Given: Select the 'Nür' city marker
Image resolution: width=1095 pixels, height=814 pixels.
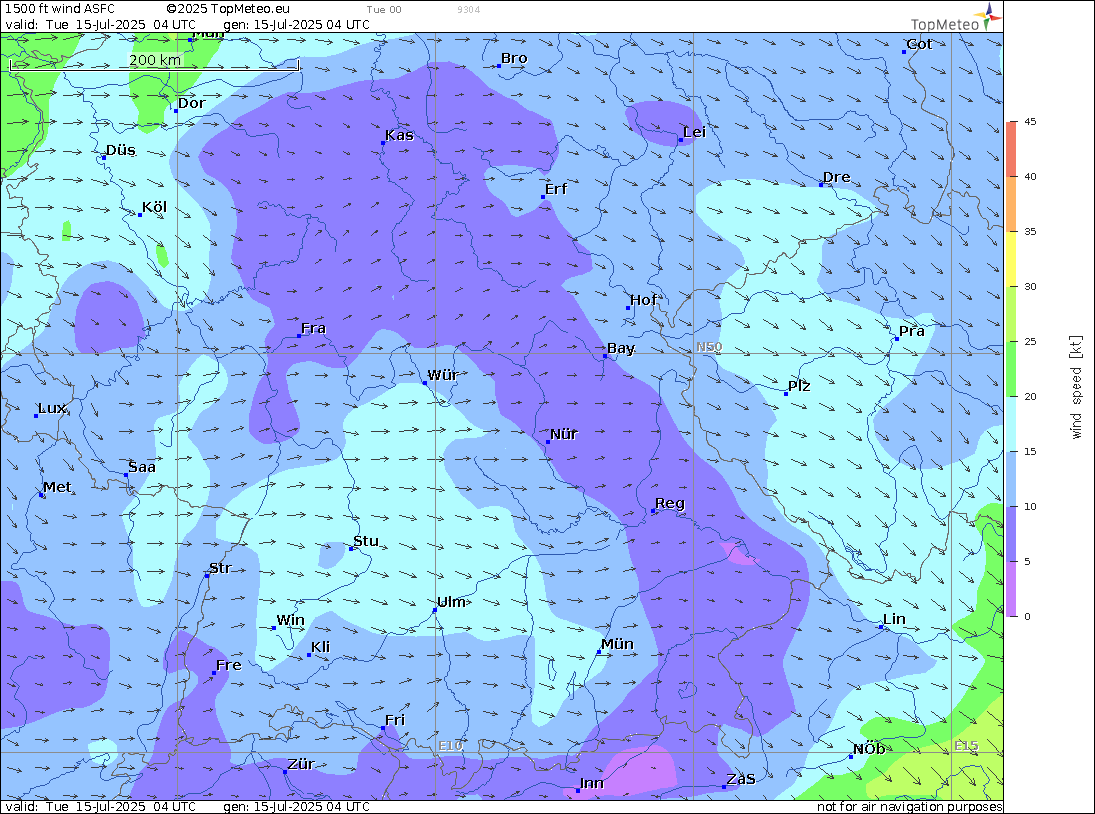Looking at the screenshot, I should [x=548, y=442].
